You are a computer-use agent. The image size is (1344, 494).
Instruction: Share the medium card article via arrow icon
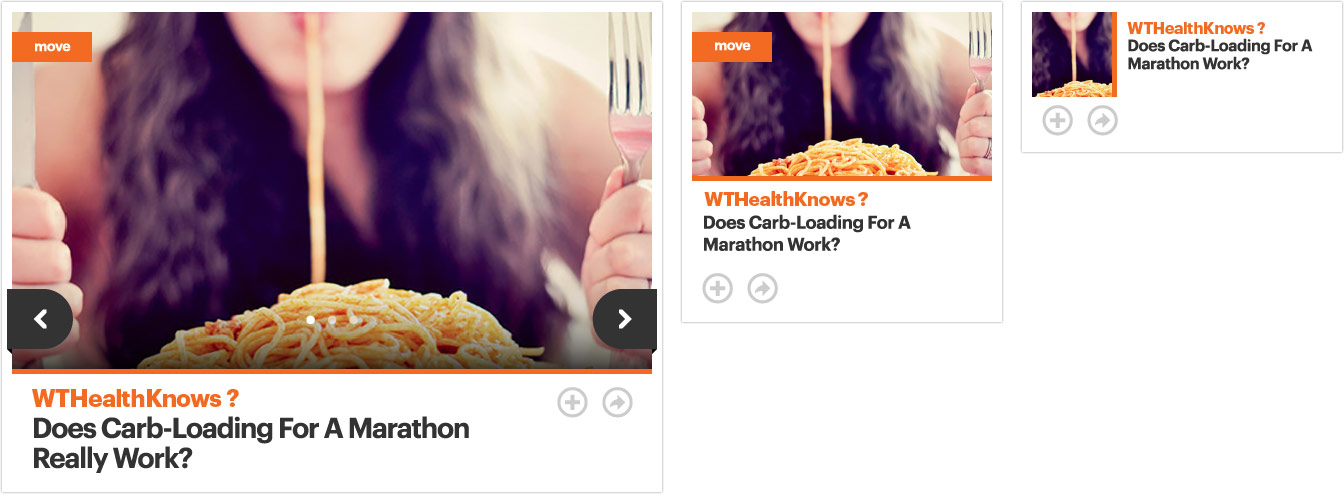(x=763, y=289)
